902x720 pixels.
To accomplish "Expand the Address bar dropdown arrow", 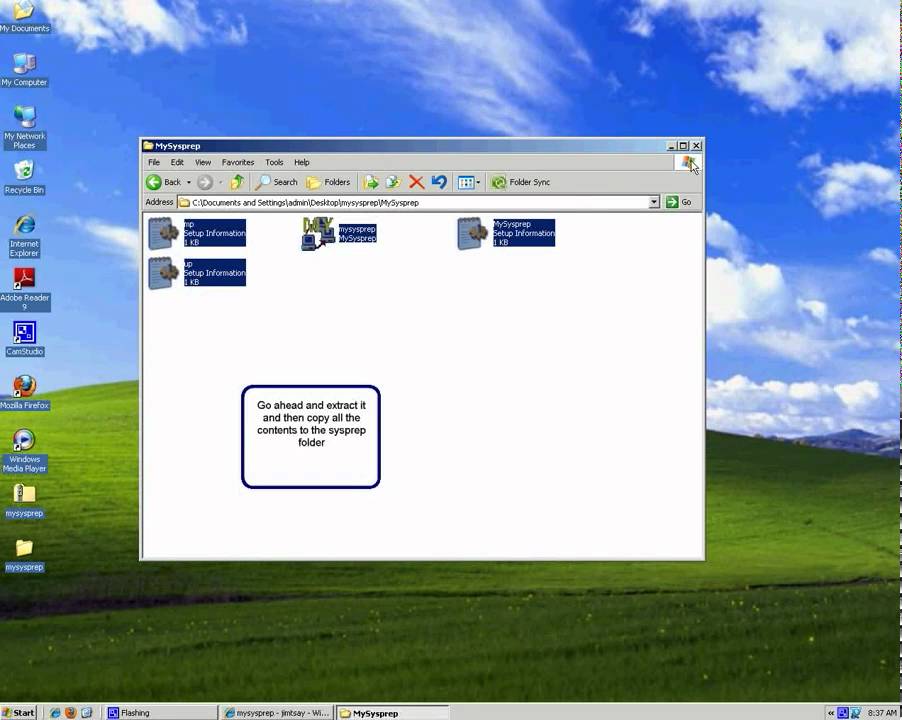I will tap(654, 202).
